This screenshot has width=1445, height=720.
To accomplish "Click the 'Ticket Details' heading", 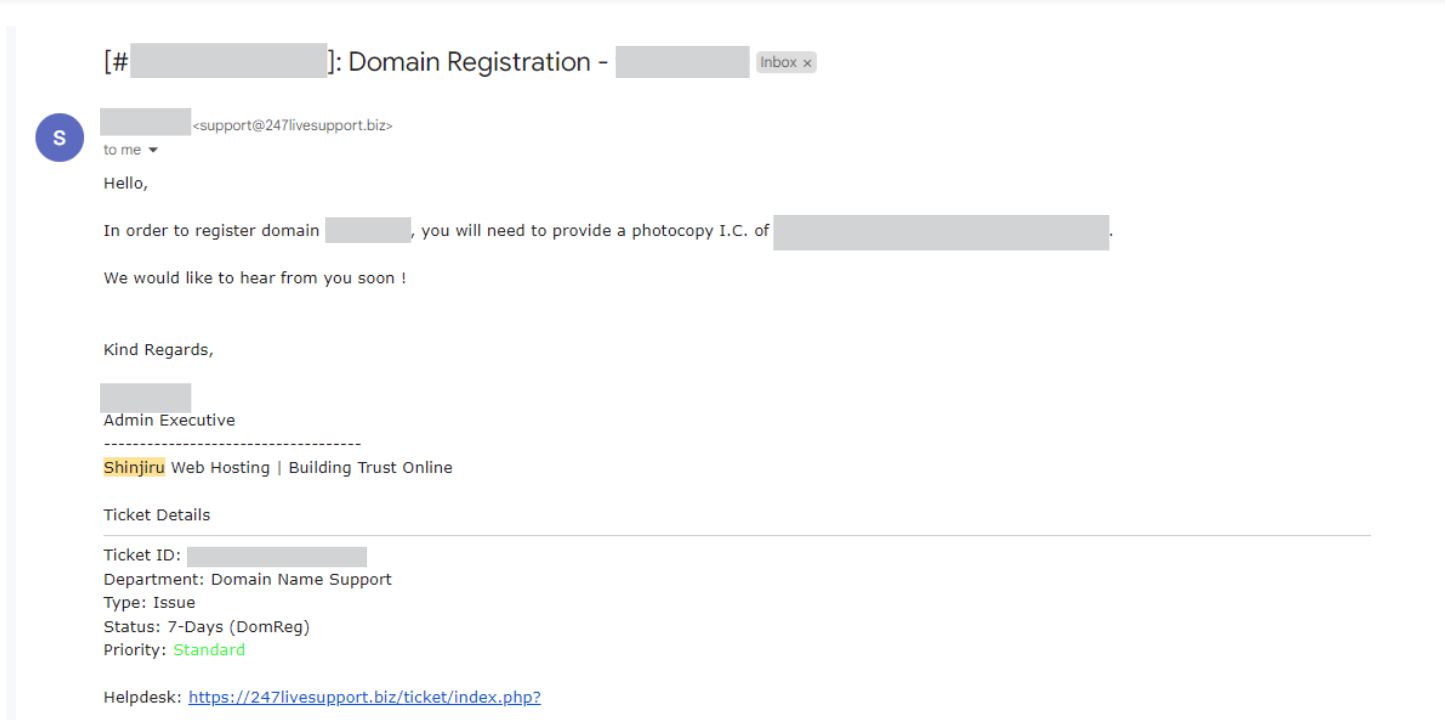I will [157, 515].
